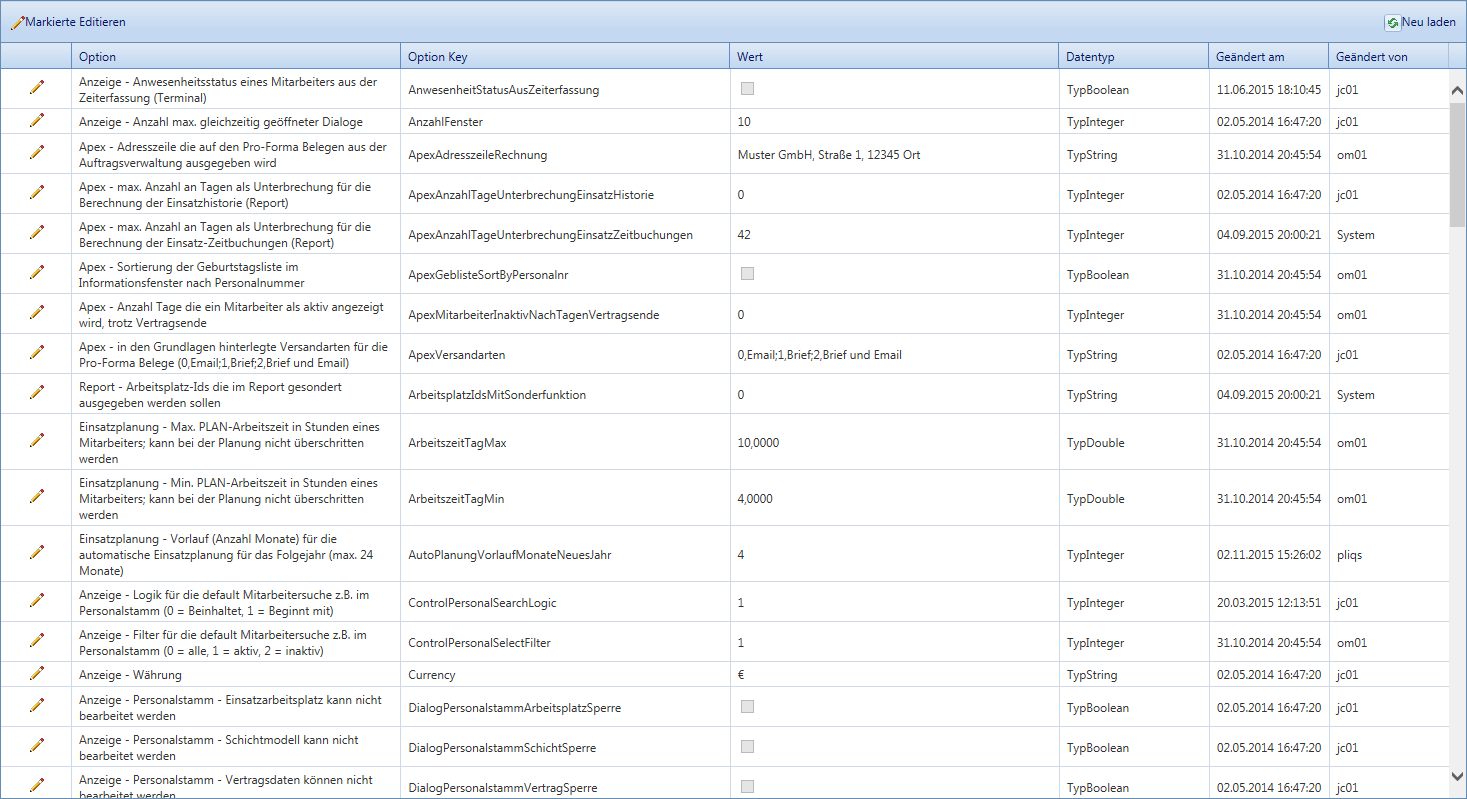
Task: Click the pencil icon for AnzahlFenster
Action: pyautogui.click(x=37, y=121)
